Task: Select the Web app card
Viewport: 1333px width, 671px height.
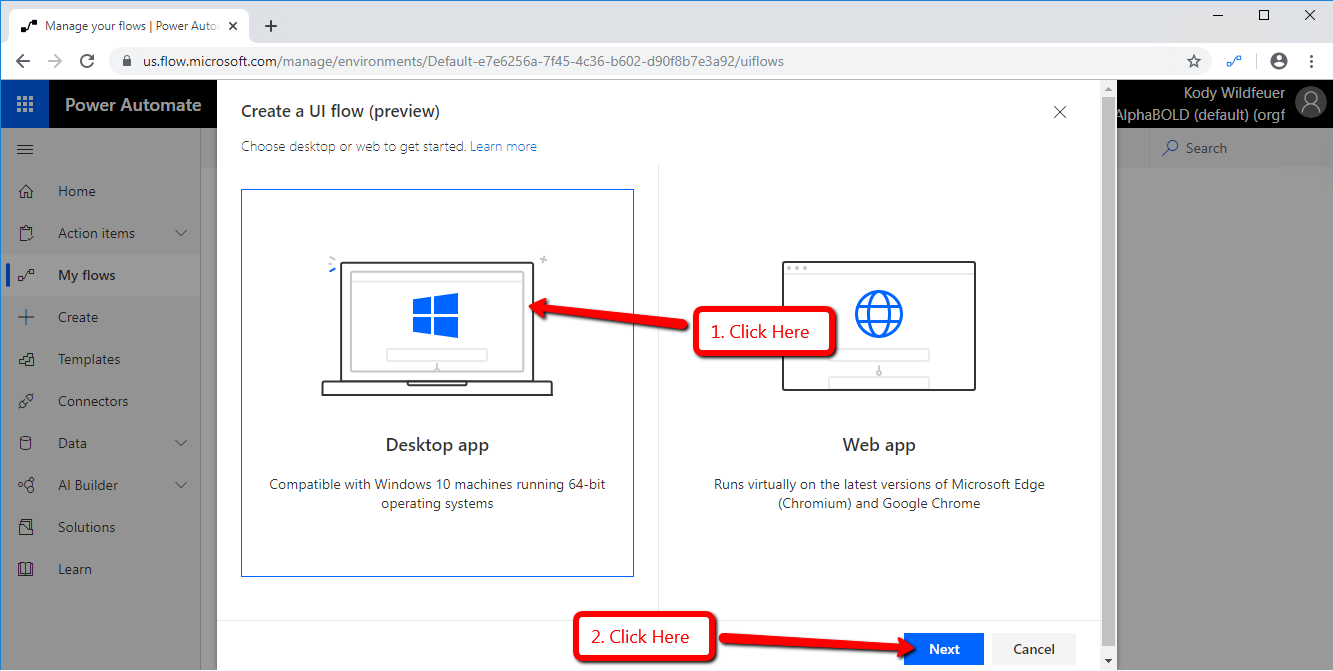Action: [879, 383]
